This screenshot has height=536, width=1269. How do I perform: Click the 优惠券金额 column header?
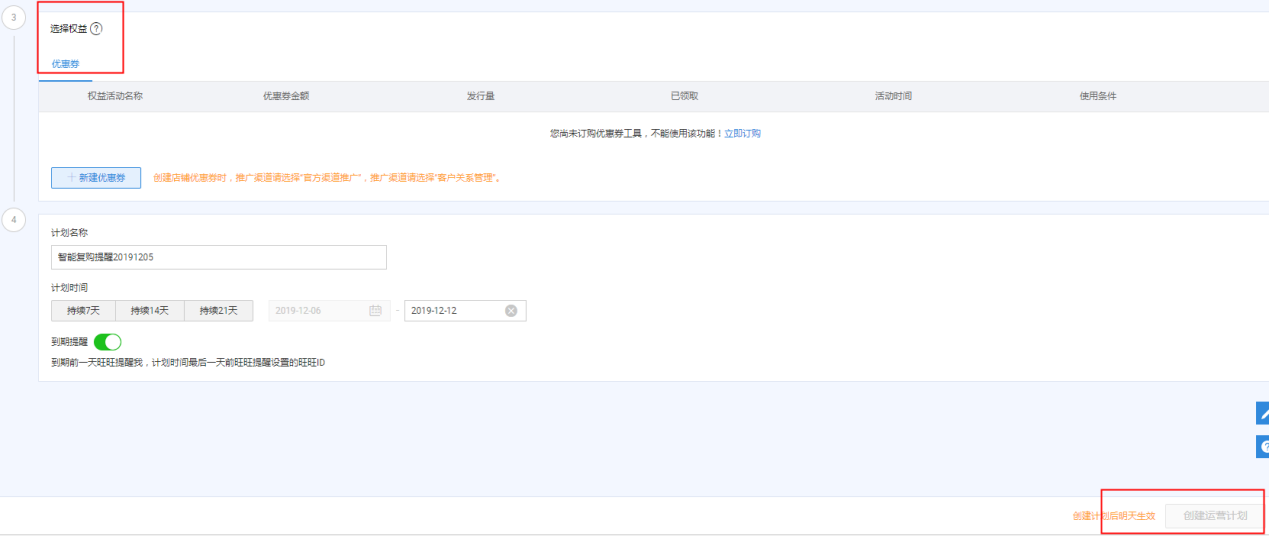[286, 96]
